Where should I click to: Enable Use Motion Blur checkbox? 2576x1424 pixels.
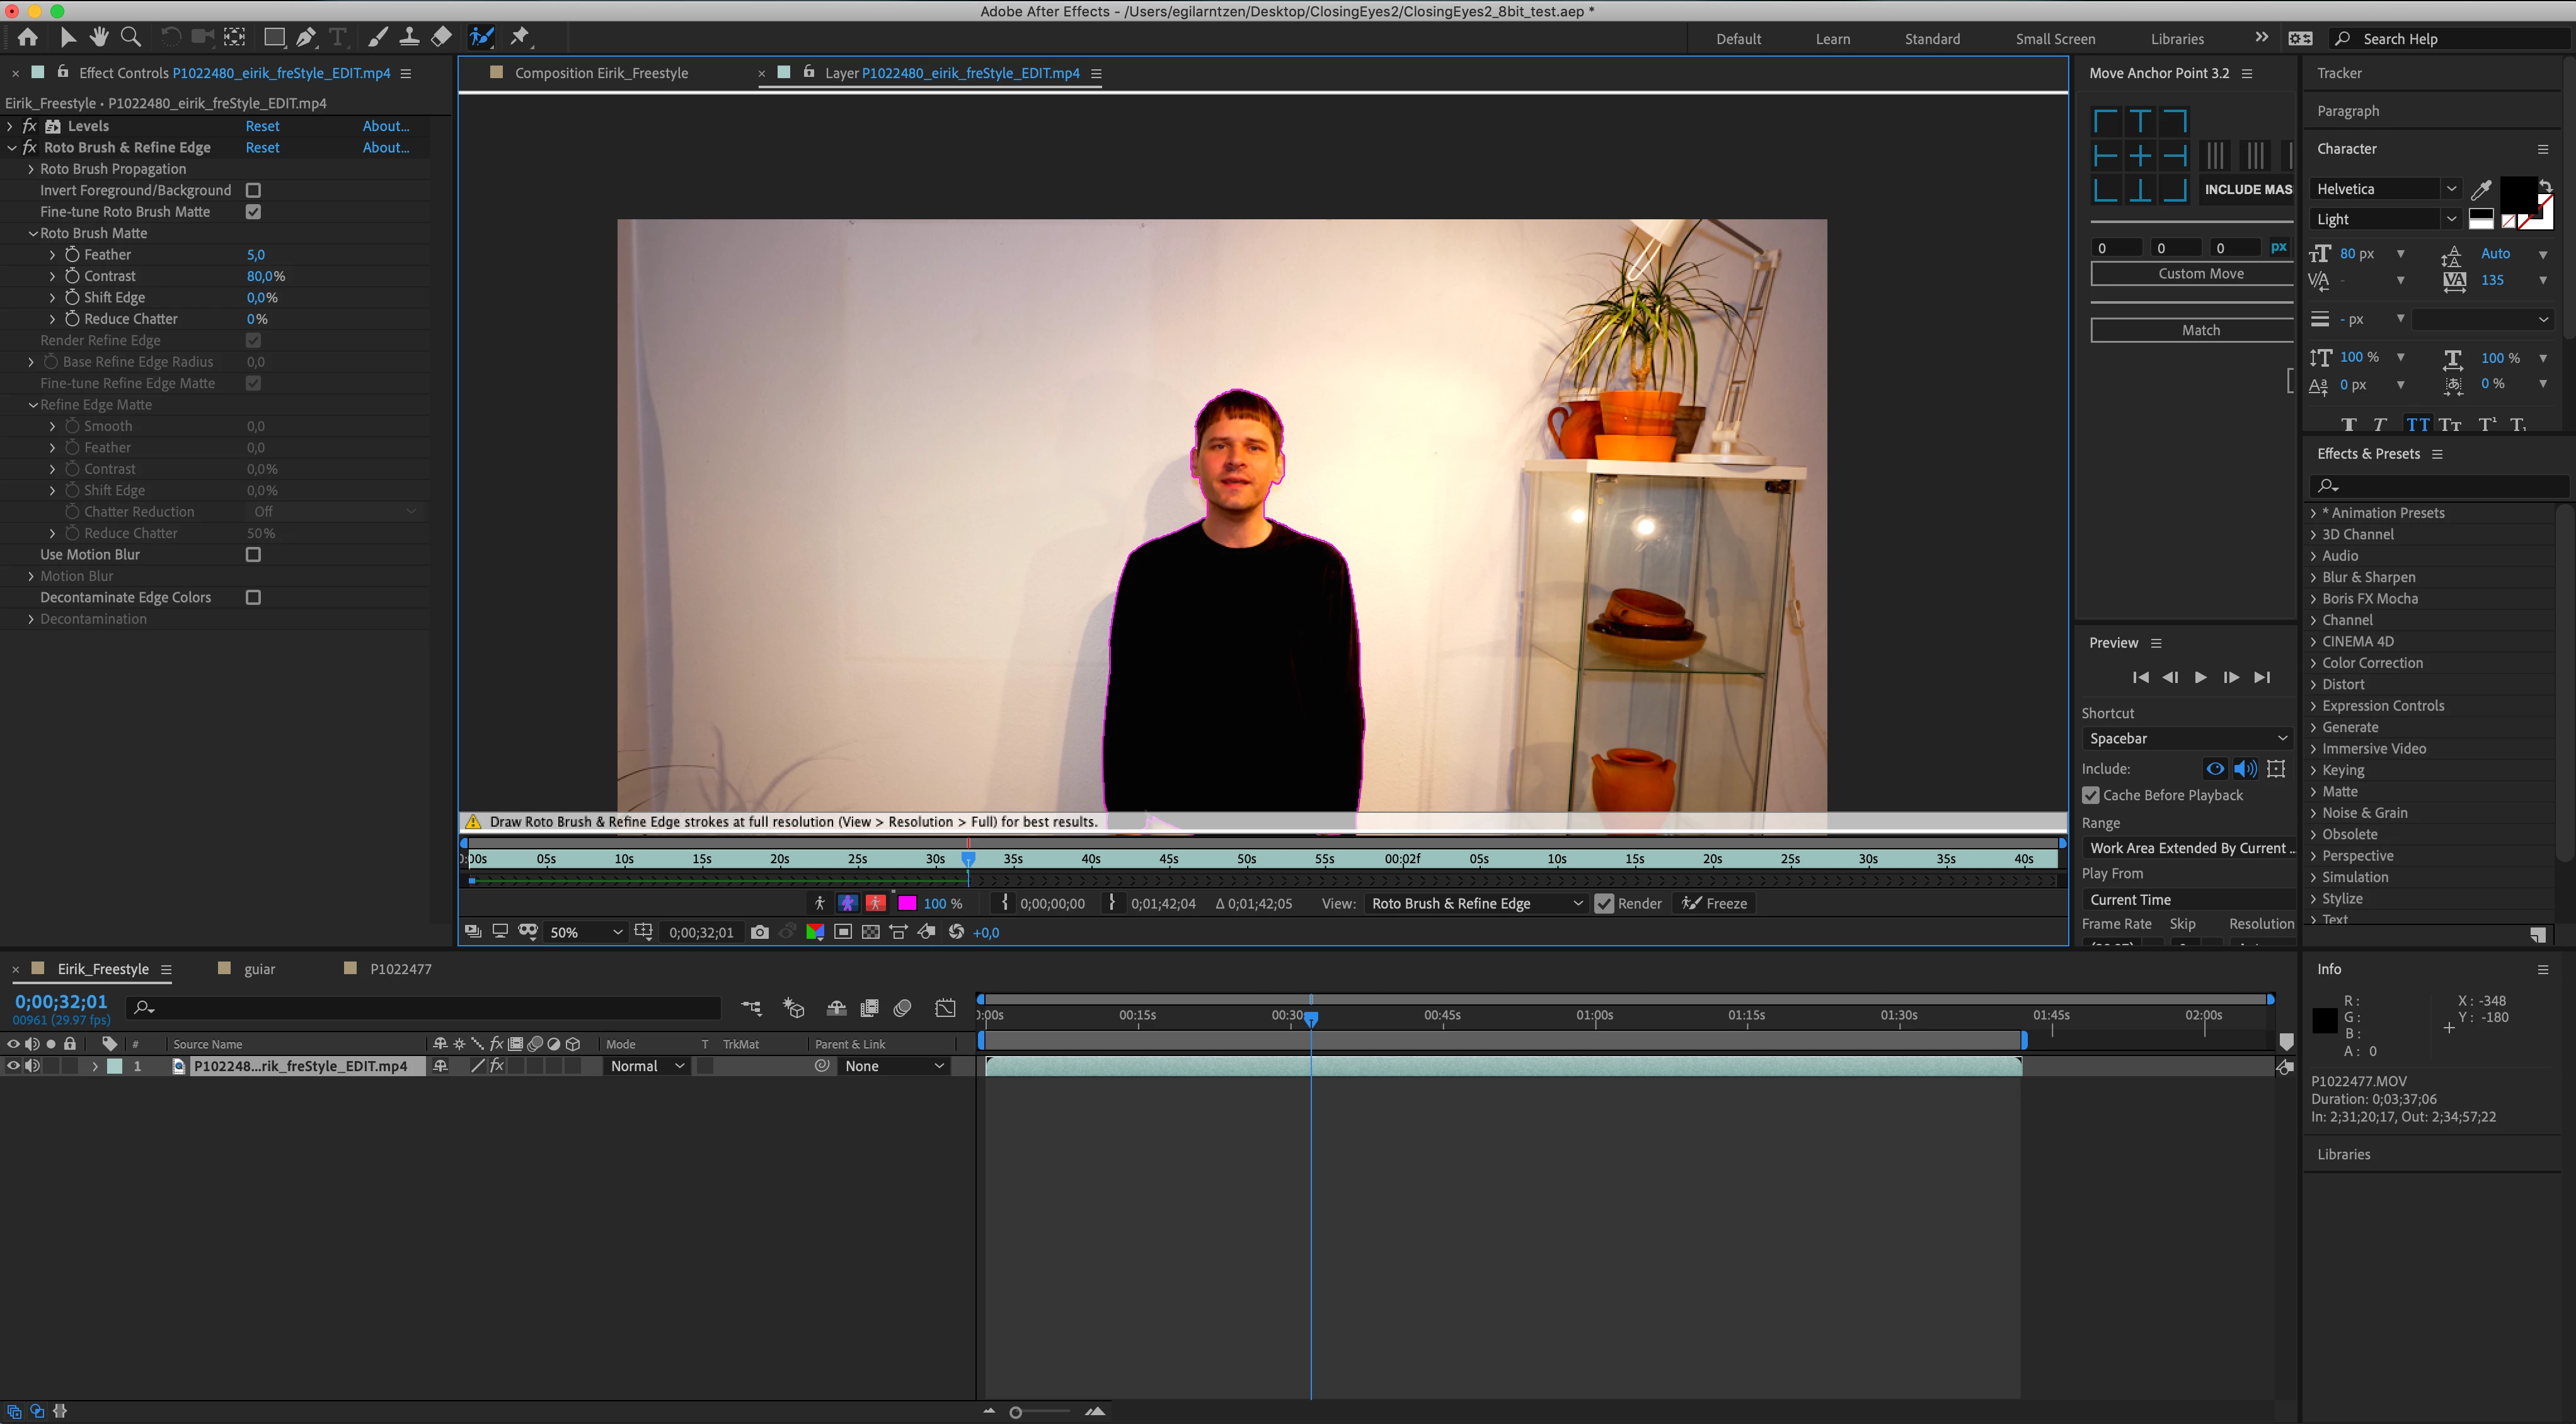[x=253, y=554]
